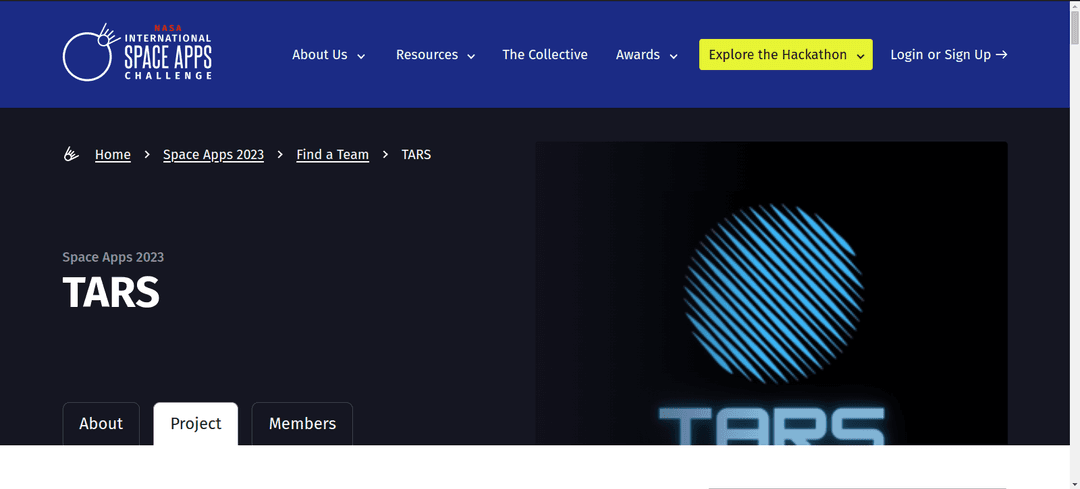Follow the Home breadcrumb link
This screenshot has width=1080, height=489.
pyautogui.click(x=113, y=155)
